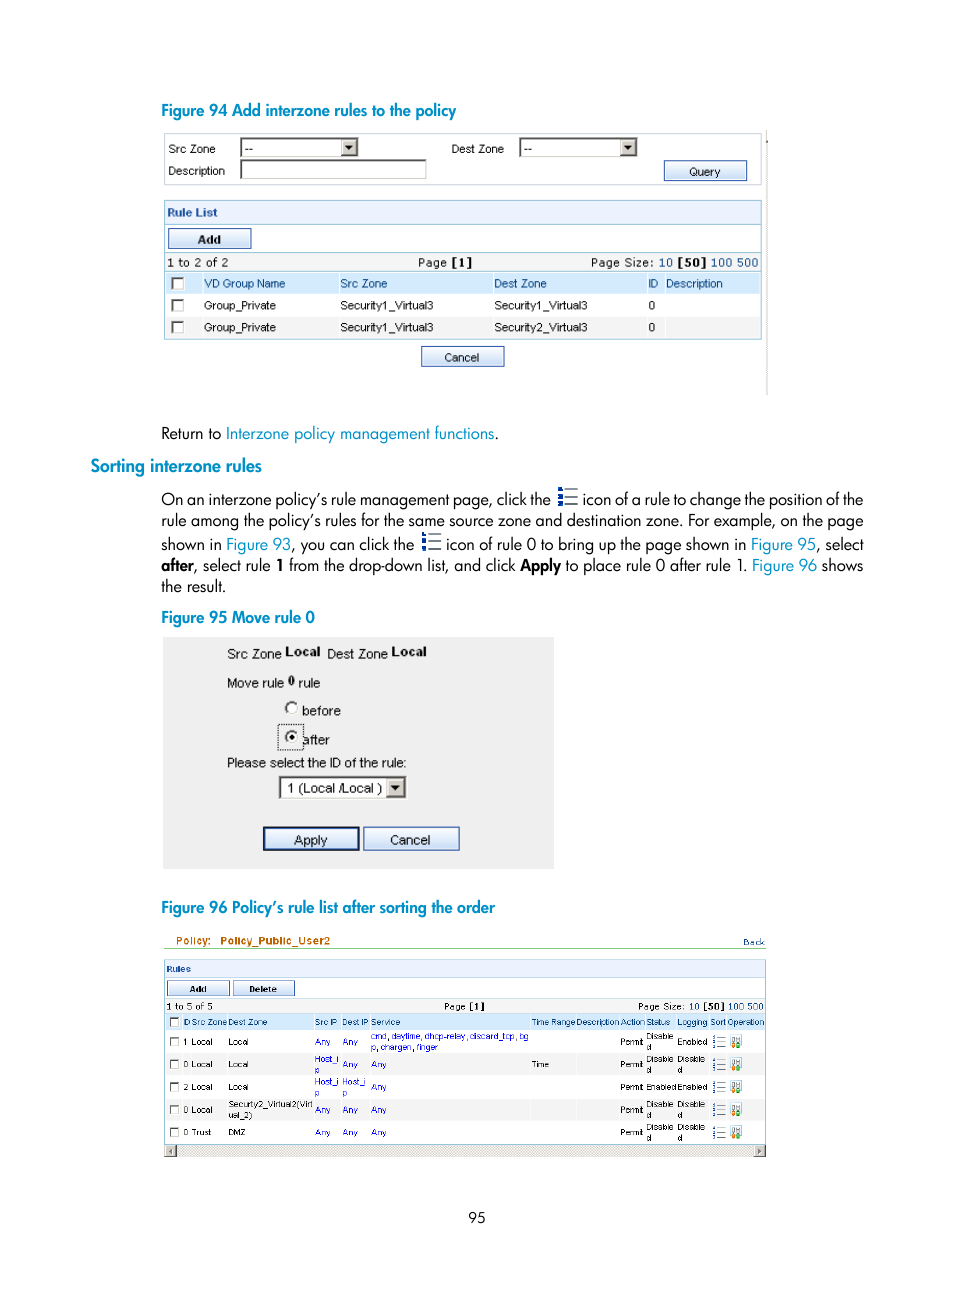The width and height of the screenshot is (954, 1296).
Task: Click 'Time' in the Time Range column
Action: pos(540,1064)
